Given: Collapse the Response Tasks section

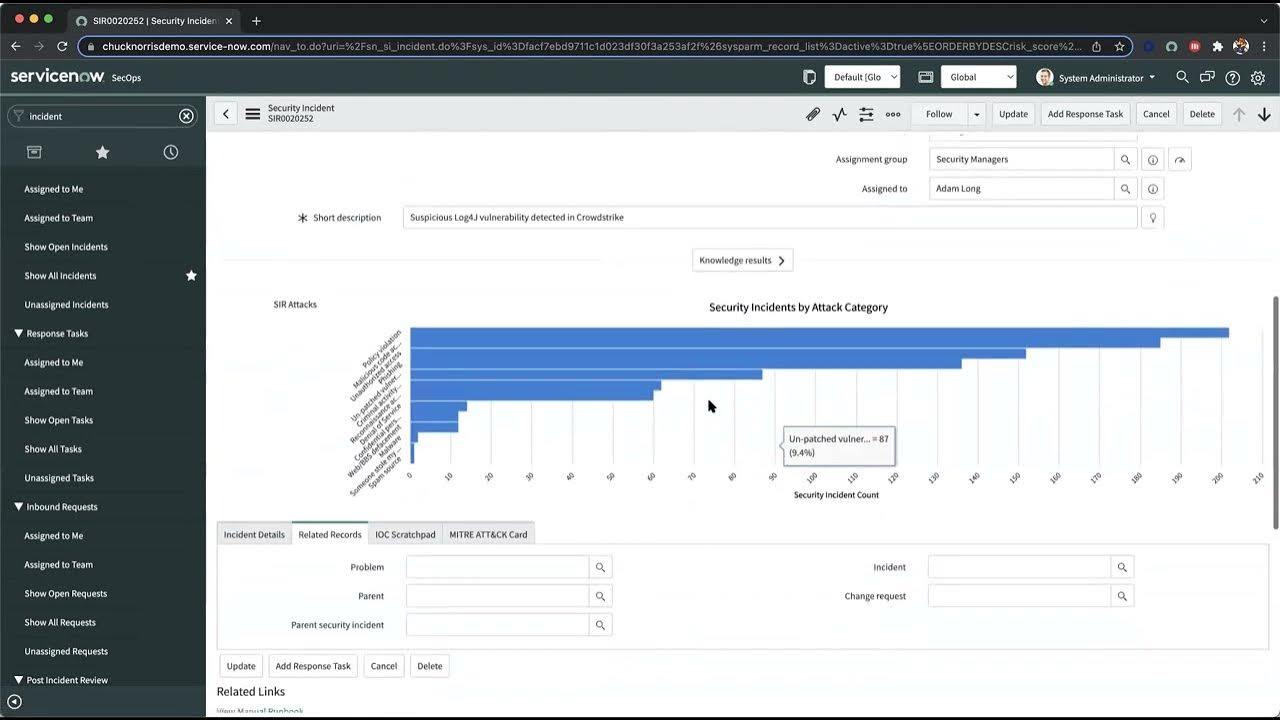Looking at the screenshot, I should [x=18, y=333].
